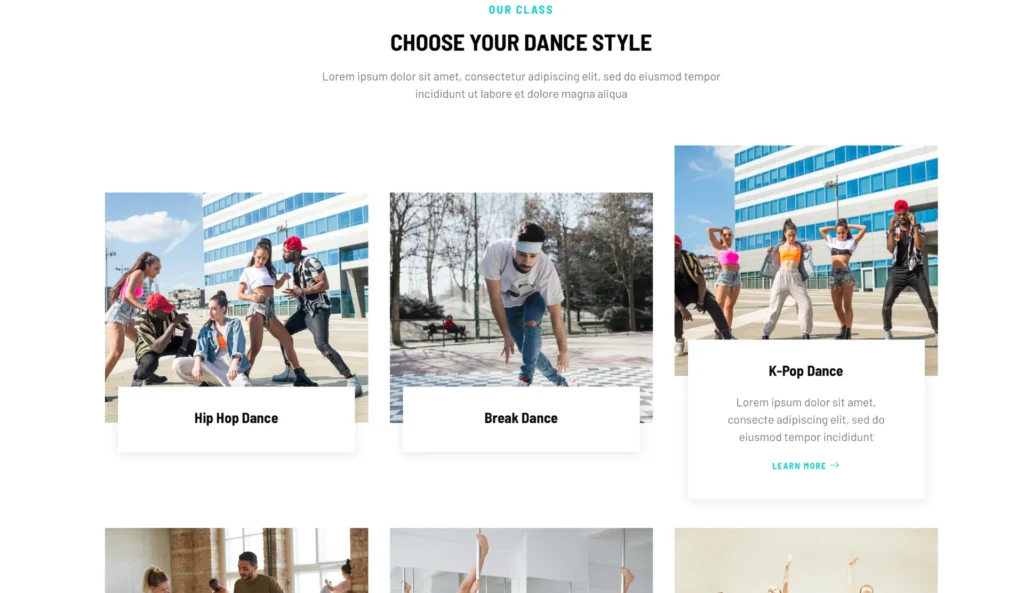Click the K-Pop Dance heading

[x=805, y=371]
